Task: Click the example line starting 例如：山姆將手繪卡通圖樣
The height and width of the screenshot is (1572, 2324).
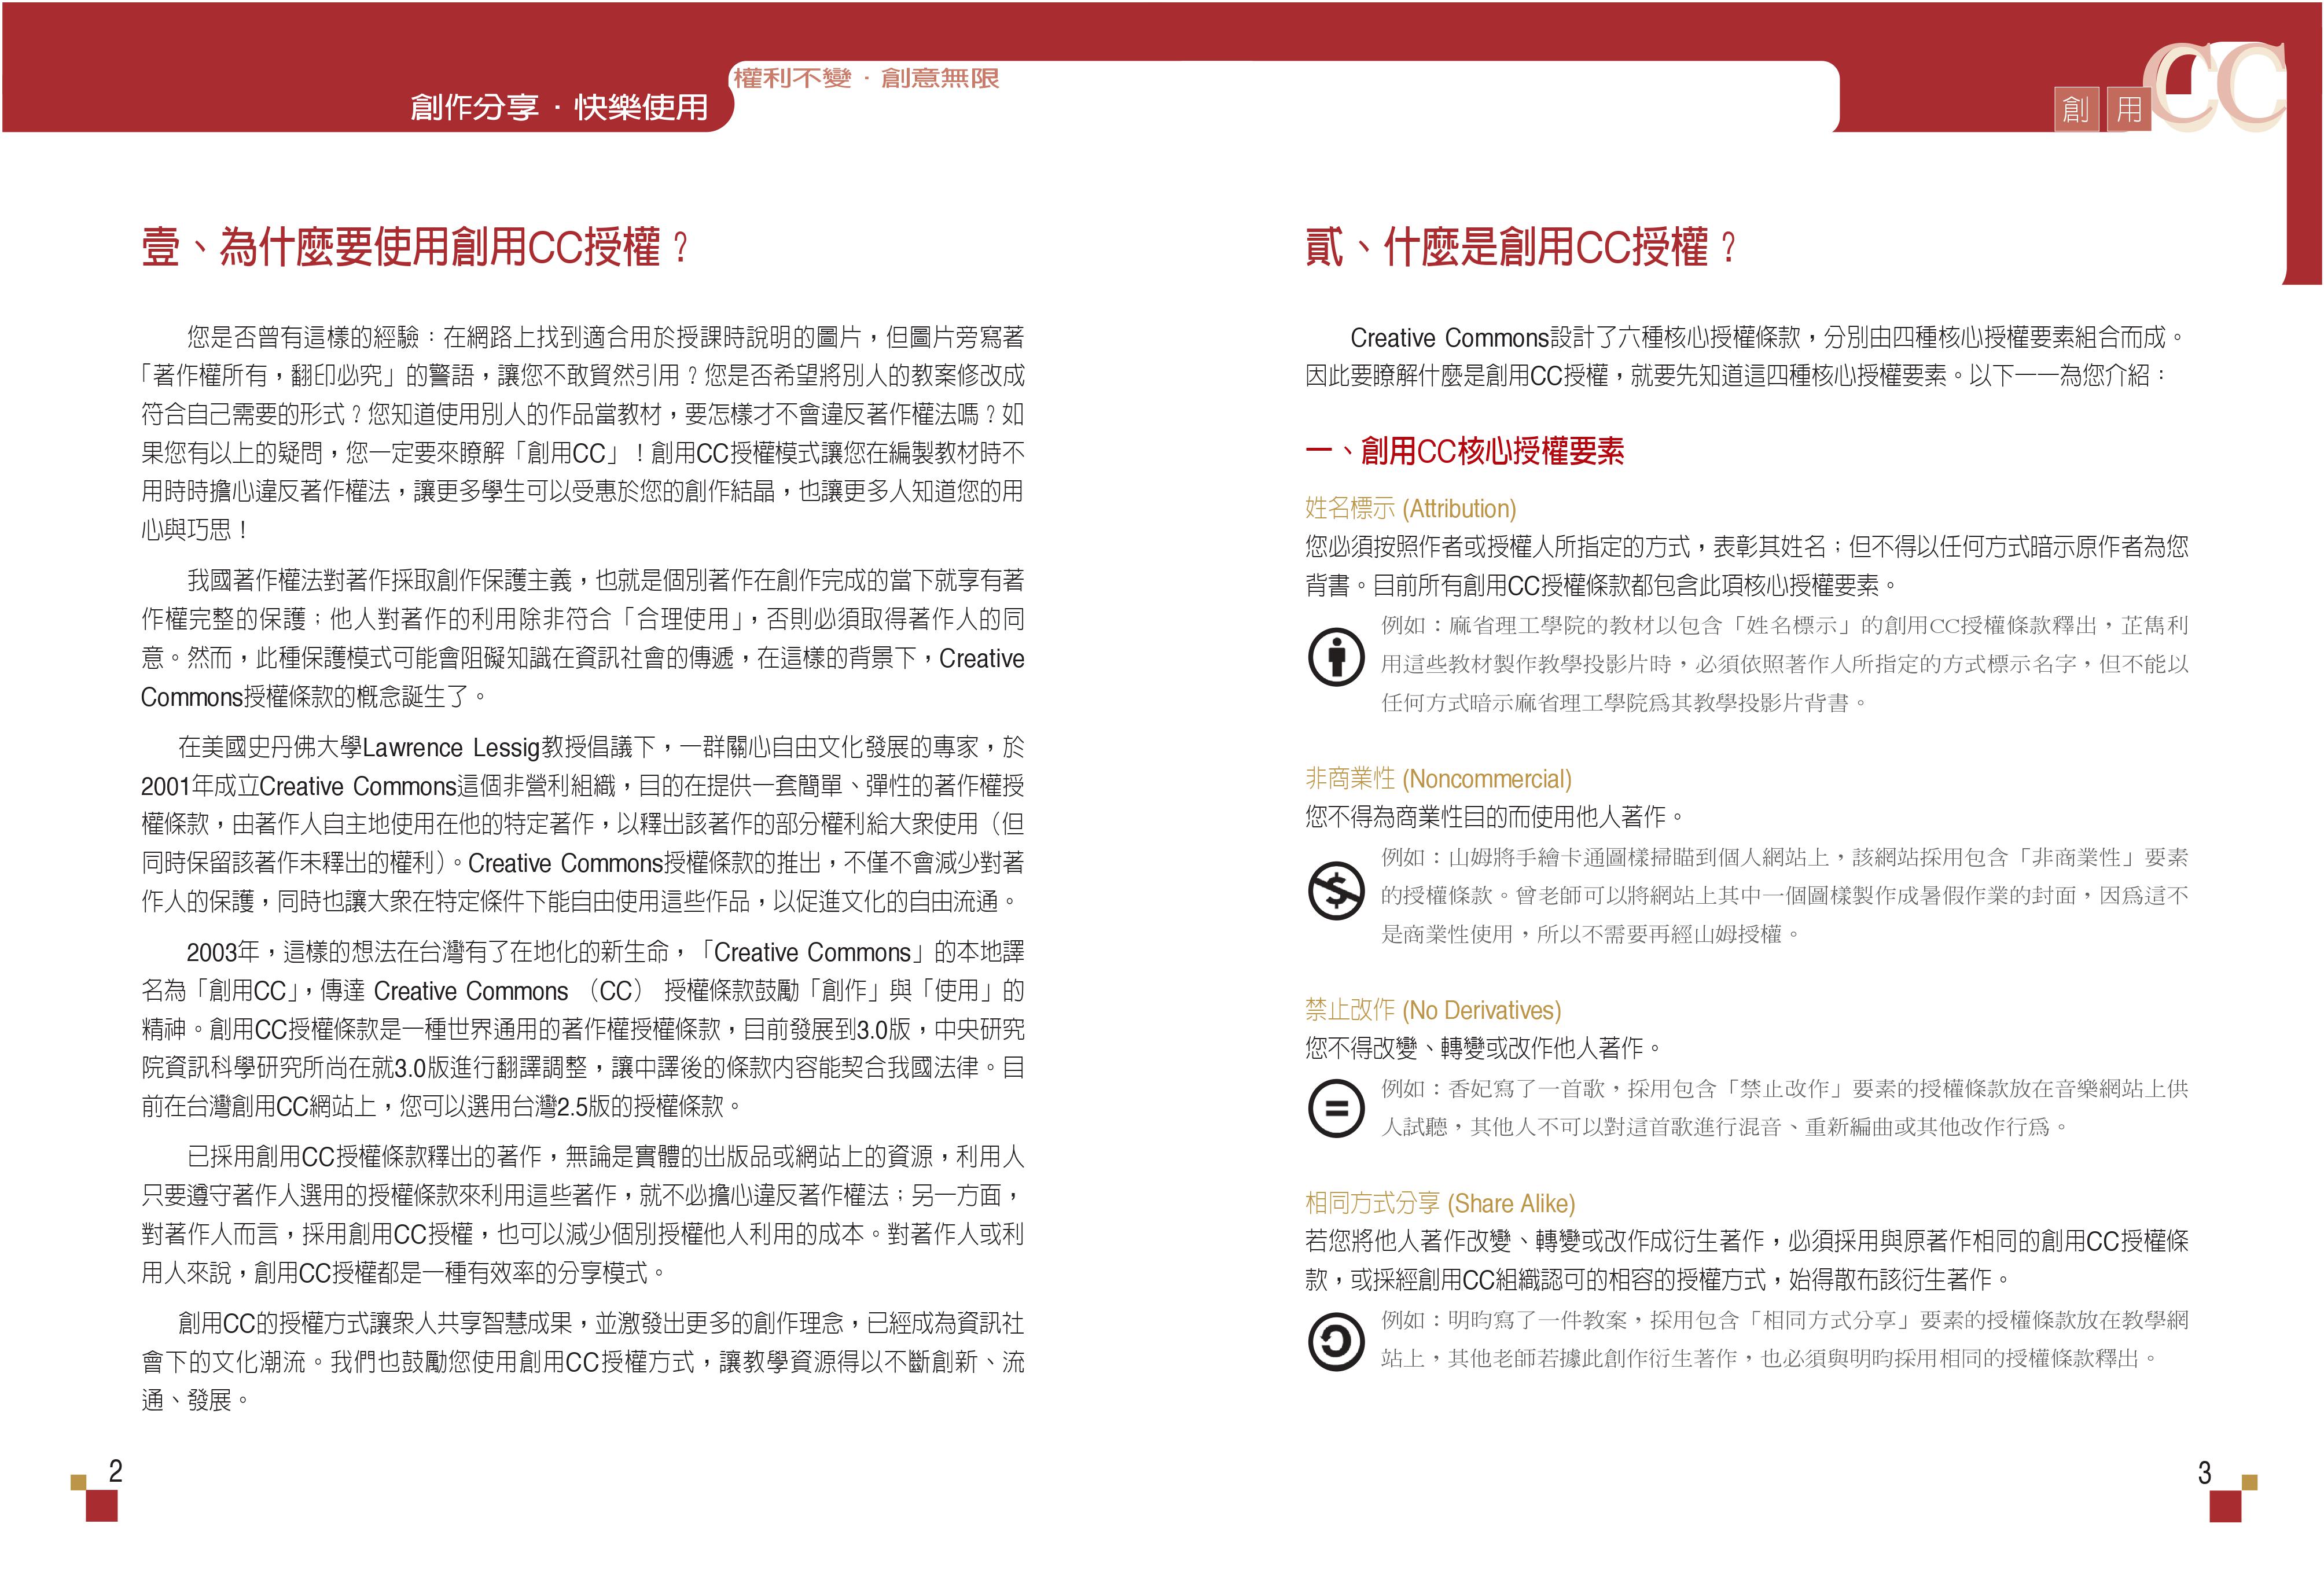Action: (1785, 858)
